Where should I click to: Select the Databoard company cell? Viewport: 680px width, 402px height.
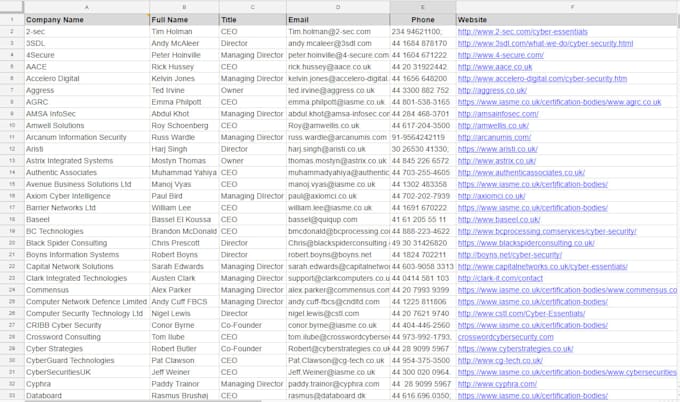click(87, 395)
